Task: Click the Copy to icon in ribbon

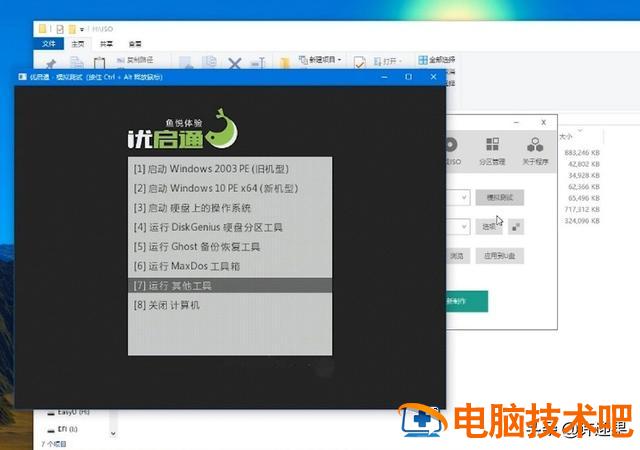Action: click(x=210, y=62)
